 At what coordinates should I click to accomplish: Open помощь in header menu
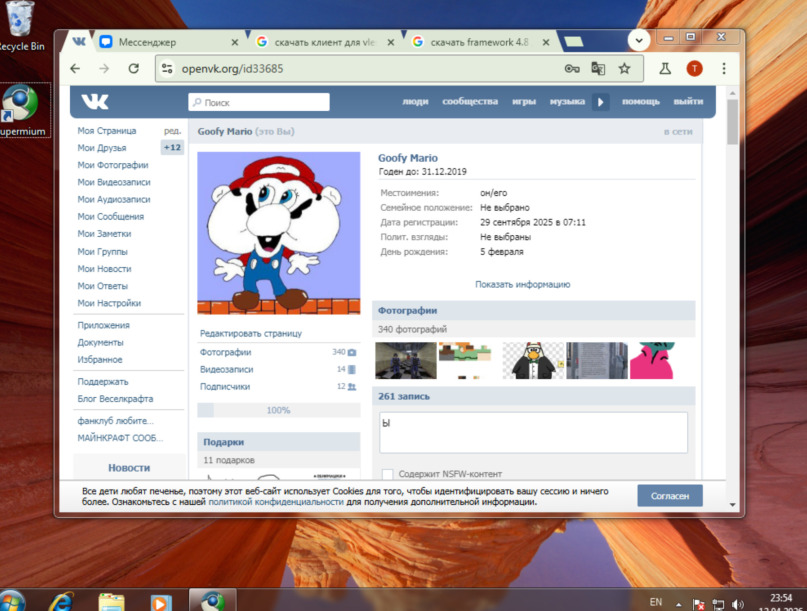(x=641, y=101)
